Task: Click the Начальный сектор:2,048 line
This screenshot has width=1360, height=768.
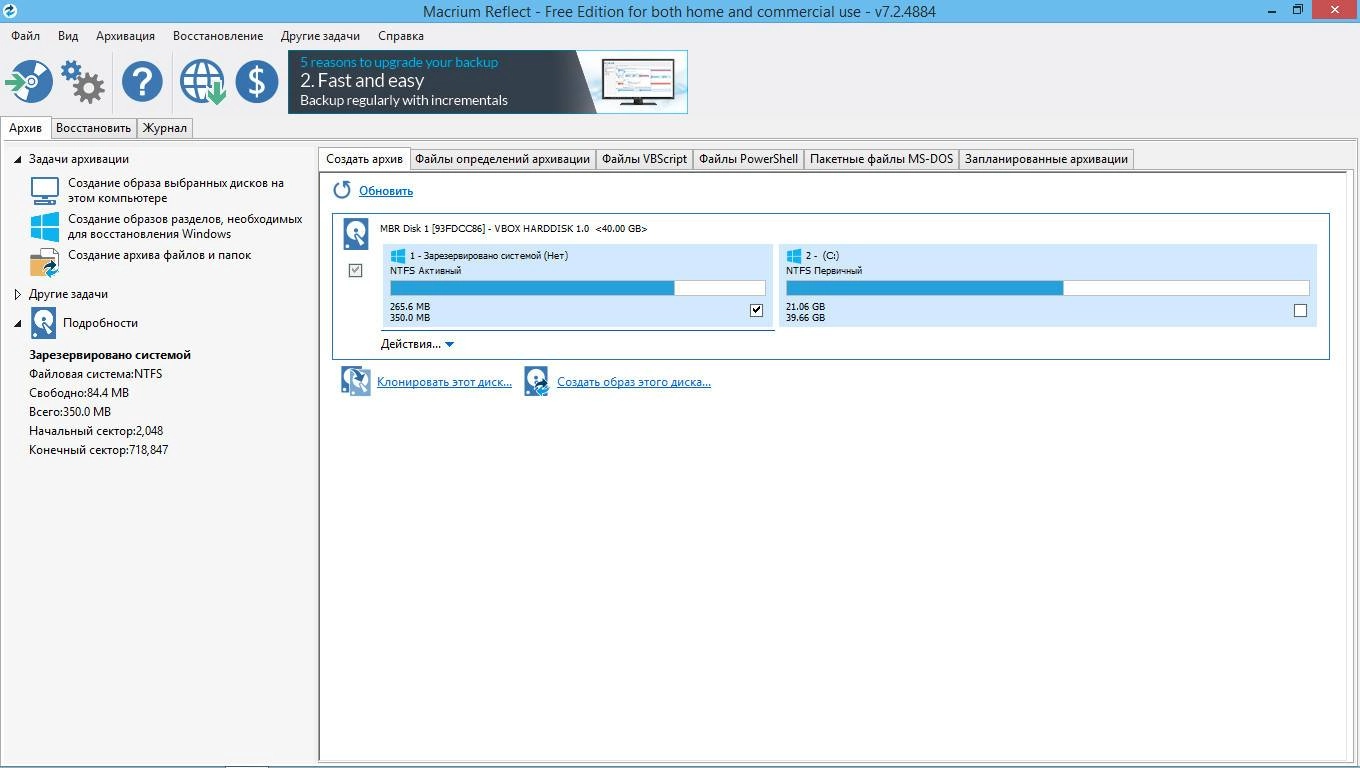Action: pos(96,431)
